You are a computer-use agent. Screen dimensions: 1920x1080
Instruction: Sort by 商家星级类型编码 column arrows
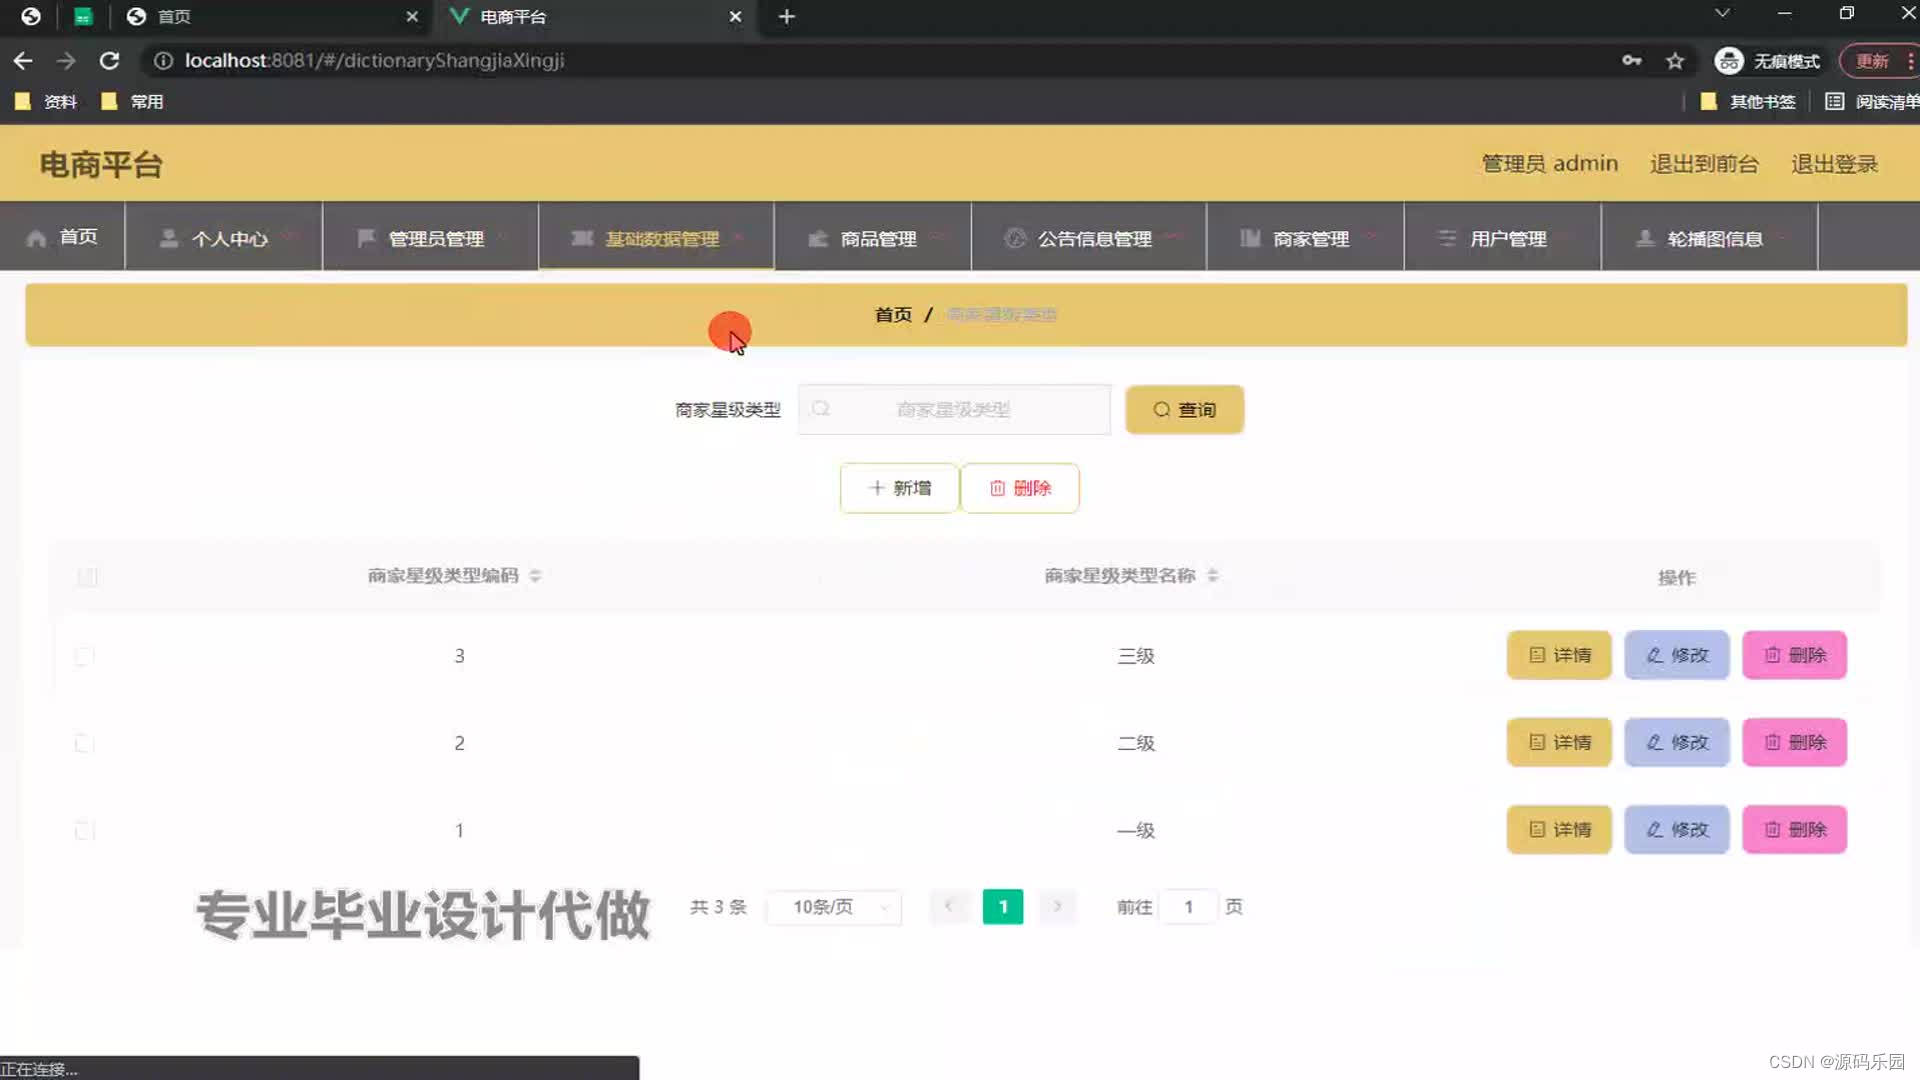[x=535, y=575]
